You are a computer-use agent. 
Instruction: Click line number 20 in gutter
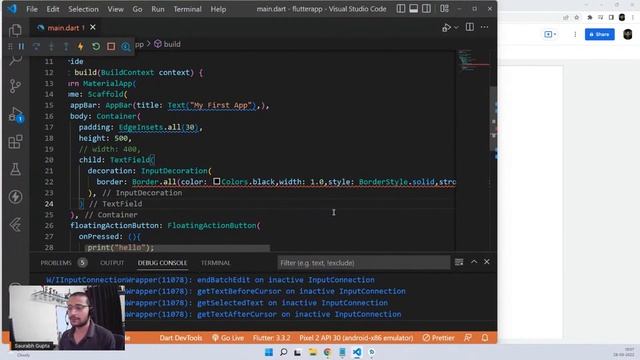(x=49, y=160)
